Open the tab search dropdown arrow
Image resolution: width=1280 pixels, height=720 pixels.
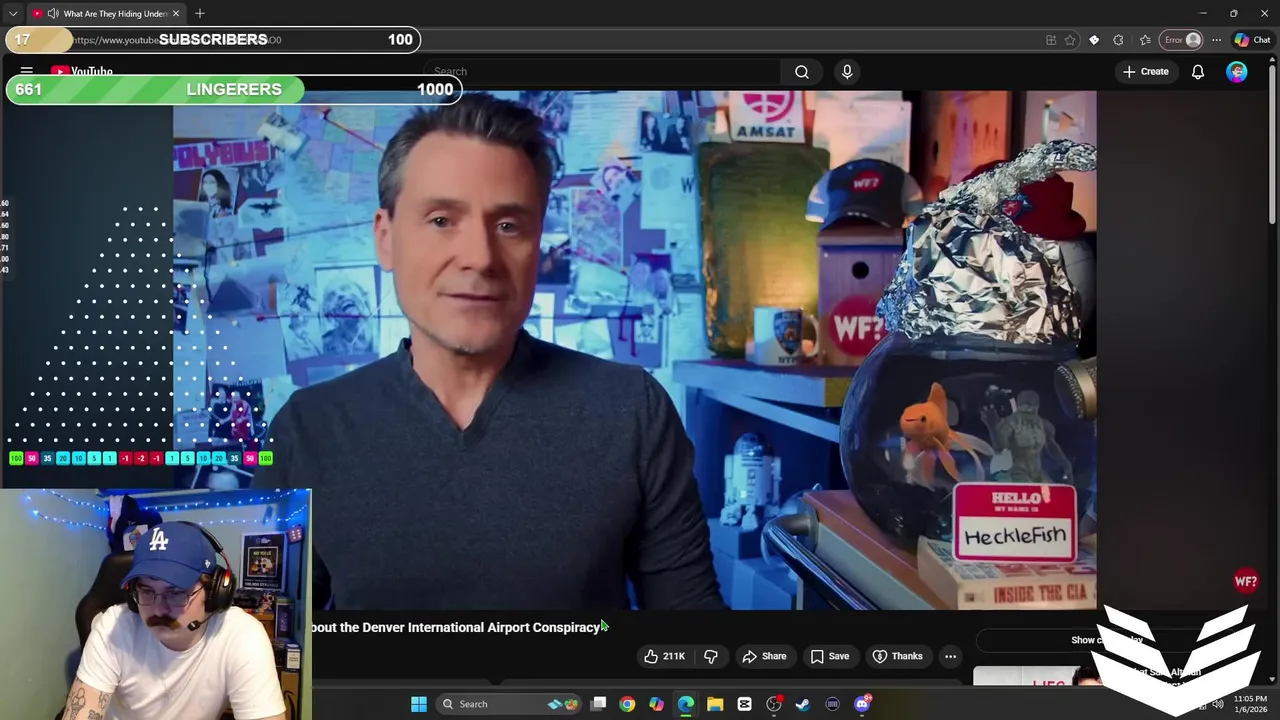(x=12, y=14)
